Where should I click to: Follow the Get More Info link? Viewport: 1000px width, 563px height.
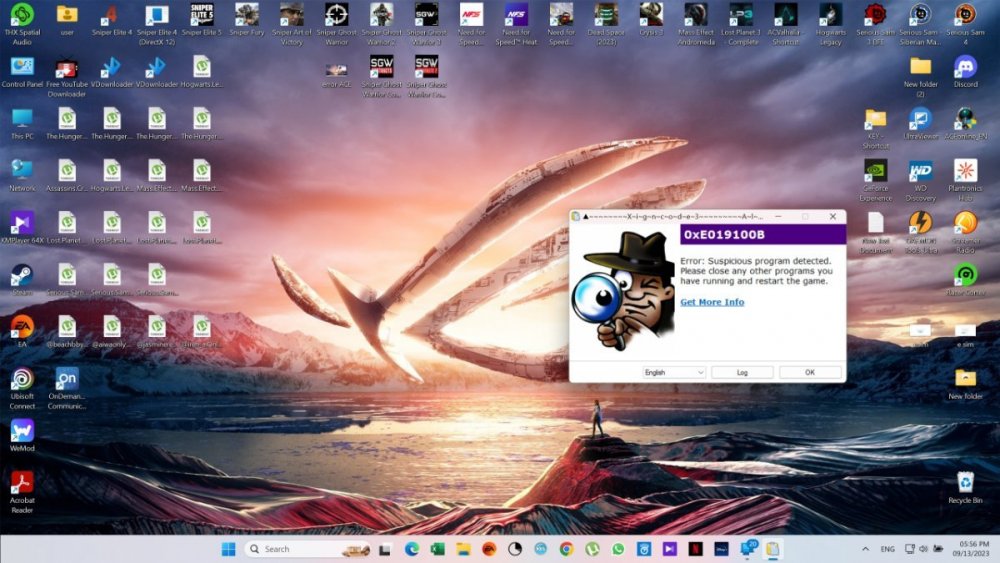pyautogui.click(x=712, y=302)
